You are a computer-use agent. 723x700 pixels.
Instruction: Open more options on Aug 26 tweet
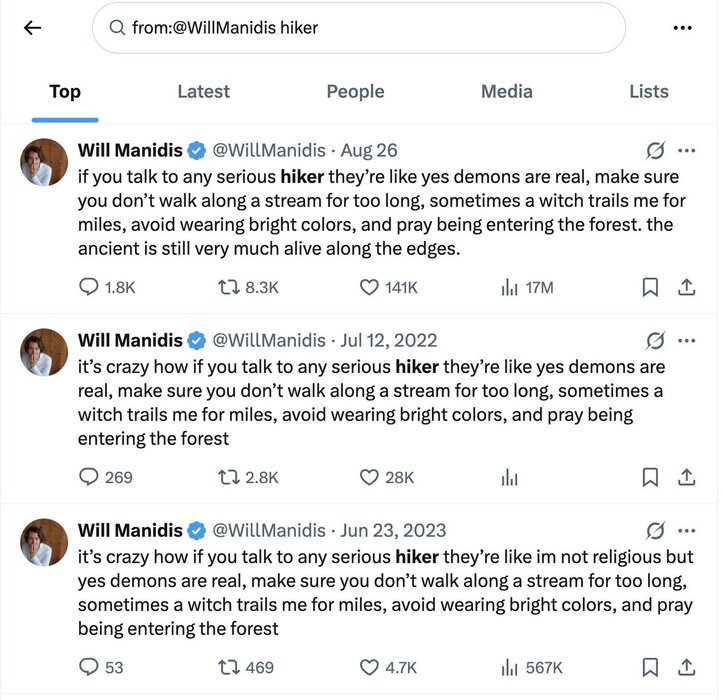click(x=687, y=151)
